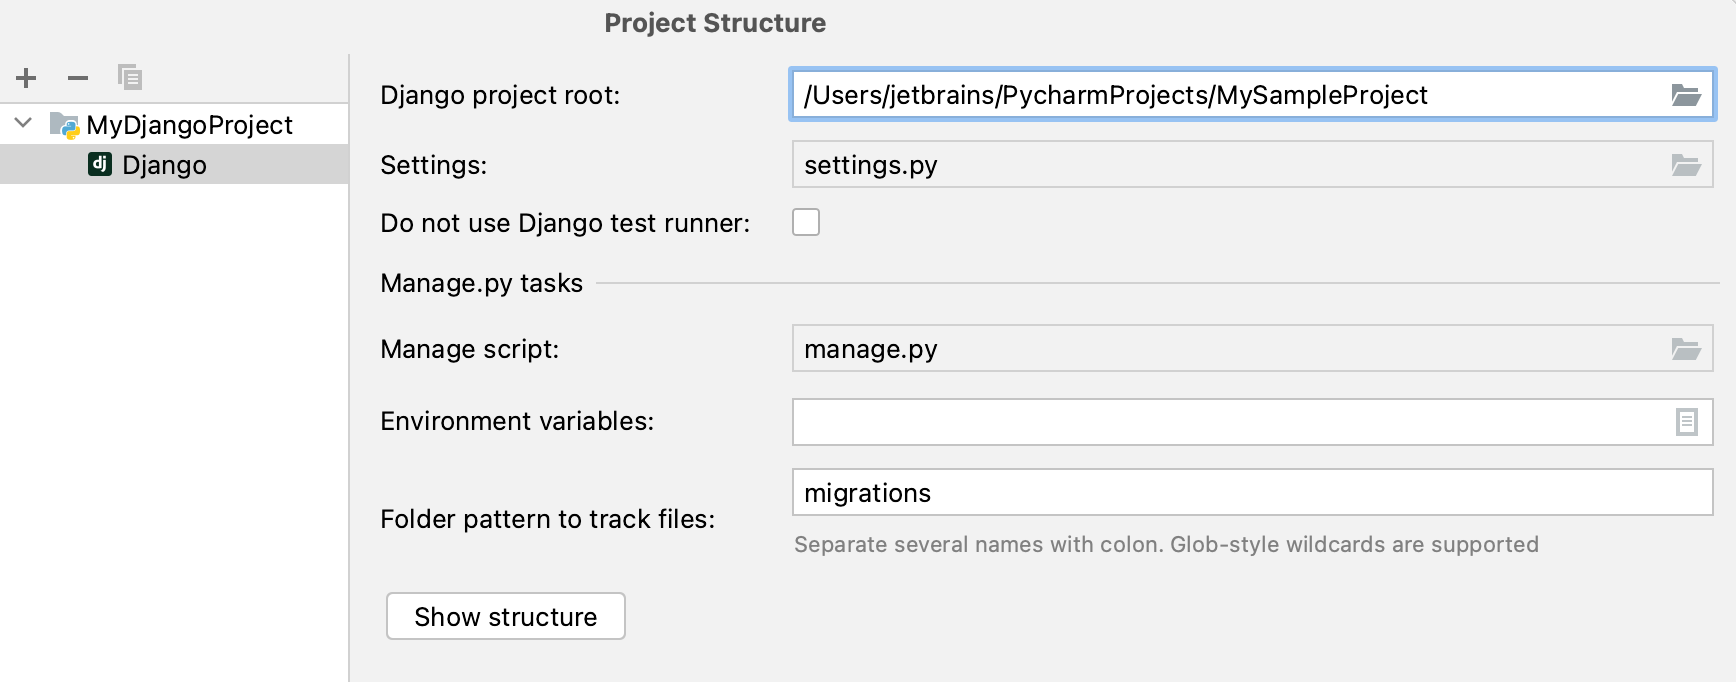Browse for the Manage script file
Image resolution: width=1736 pixels, height=682 pixels.
coord(1686,349)
